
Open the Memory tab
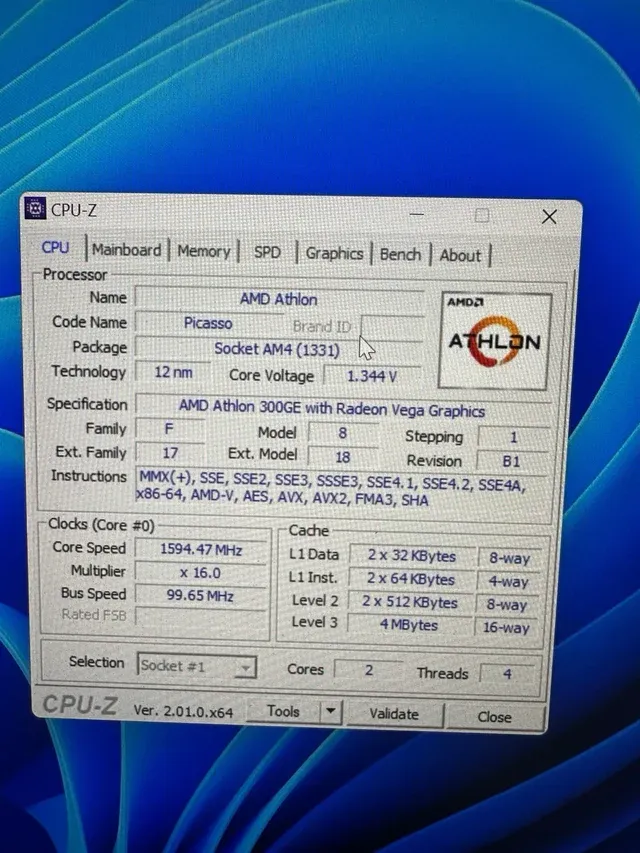[204, 251]
